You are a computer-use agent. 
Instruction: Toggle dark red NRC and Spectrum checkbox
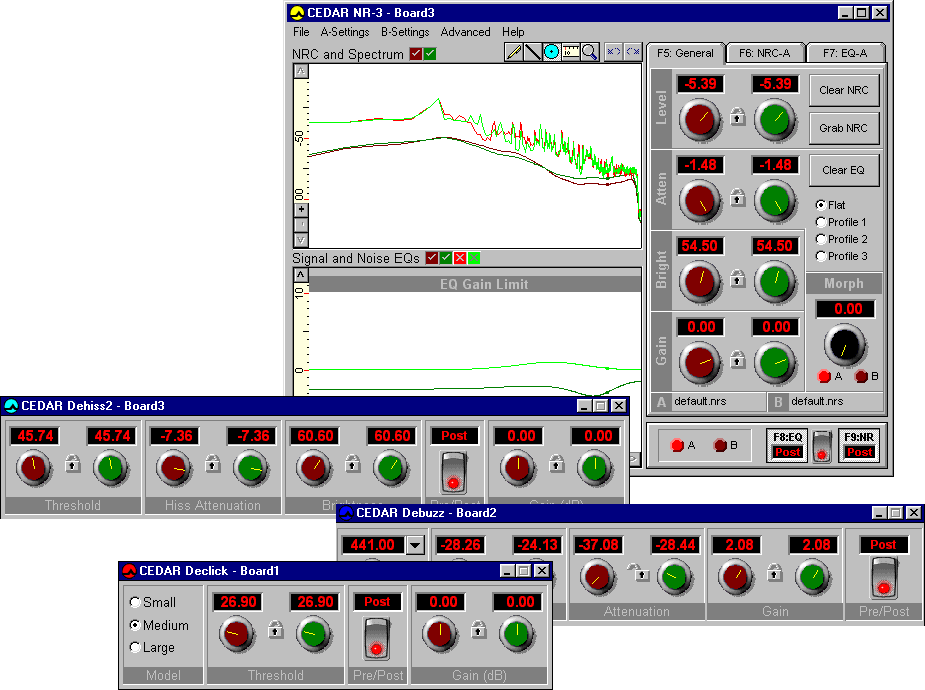tap(416, 54)
